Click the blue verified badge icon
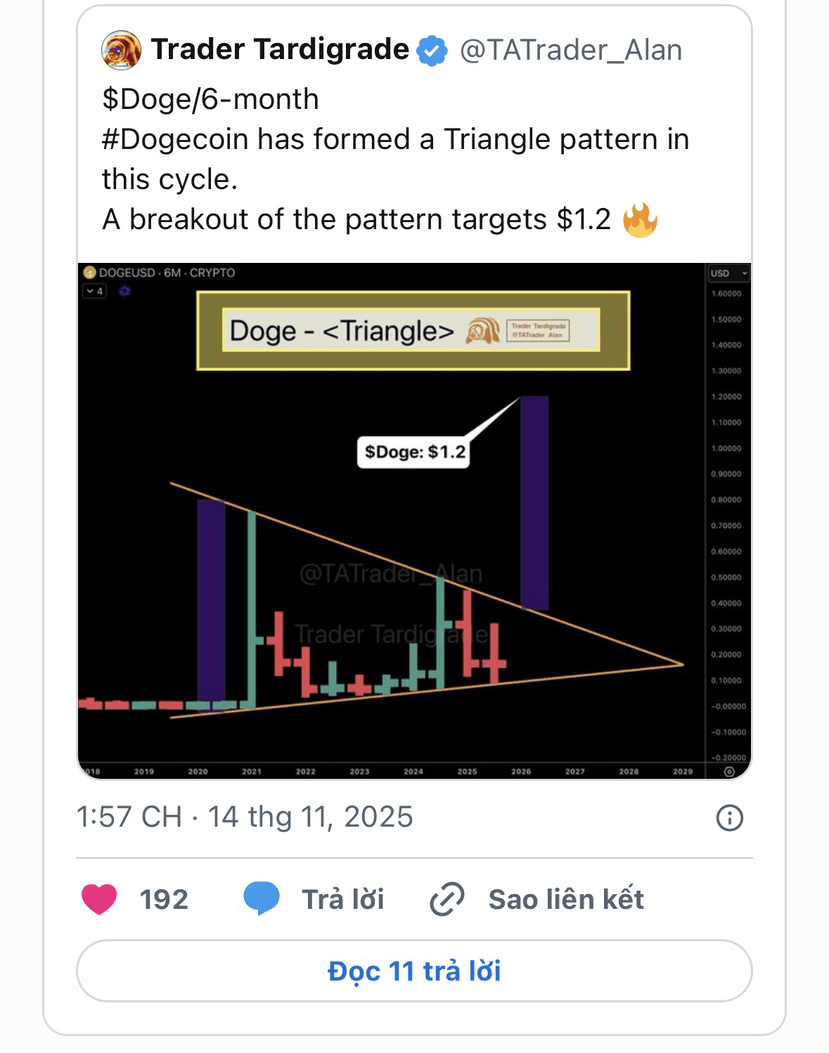 pyautogui.click(x=432, y=50)
